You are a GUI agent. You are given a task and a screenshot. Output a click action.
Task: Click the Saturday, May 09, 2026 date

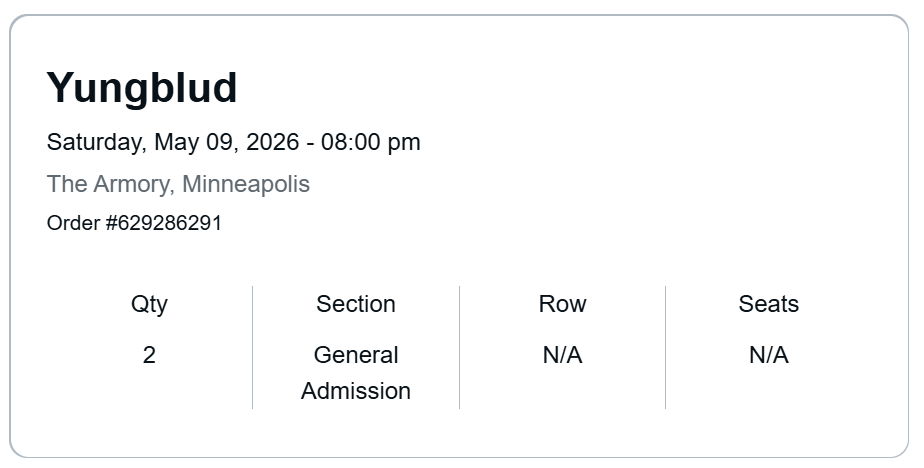point(172,142)
